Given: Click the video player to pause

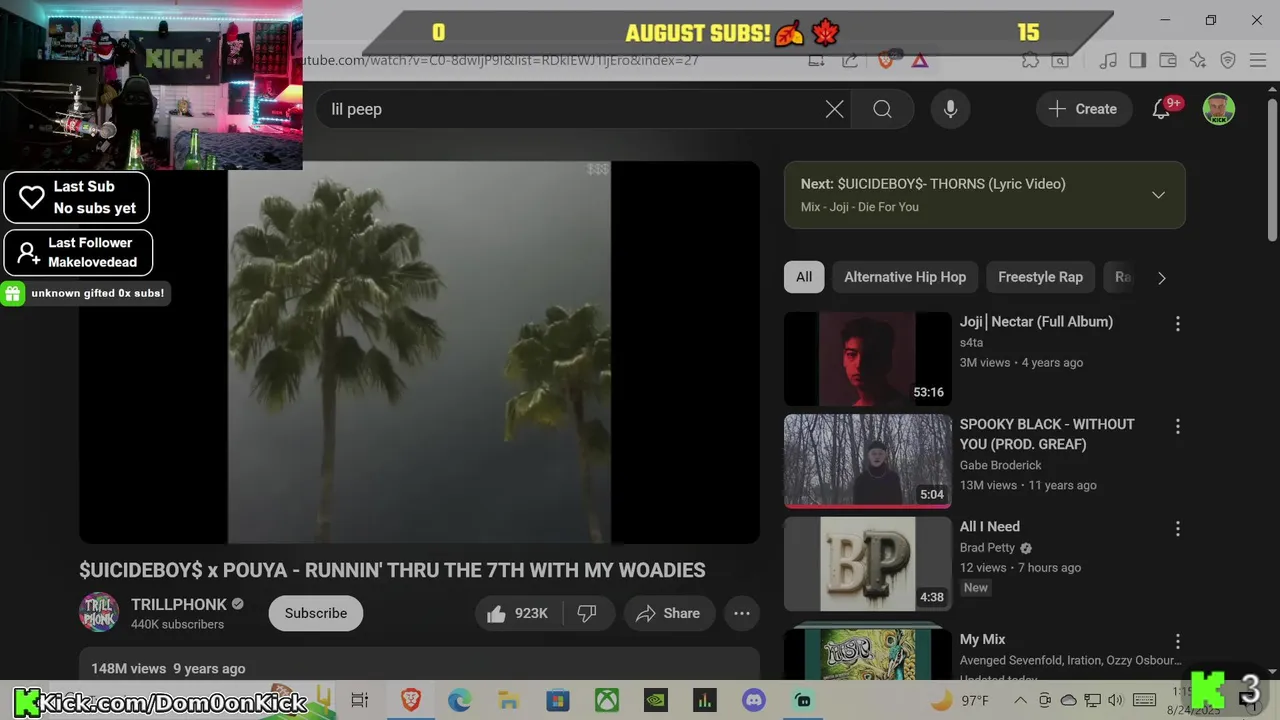Looking at the screenshot, I should pyautogui.click(x=419, y=352).
